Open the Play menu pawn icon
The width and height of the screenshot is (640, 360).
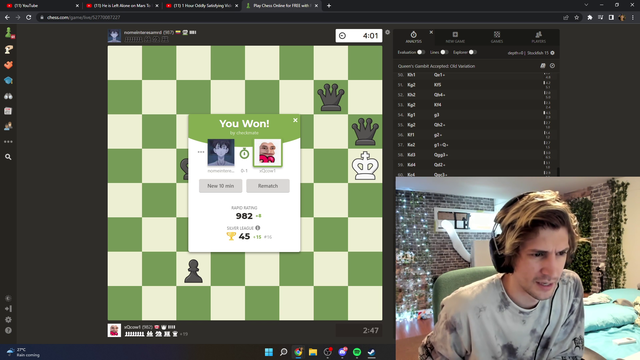(x=9, y=32)
